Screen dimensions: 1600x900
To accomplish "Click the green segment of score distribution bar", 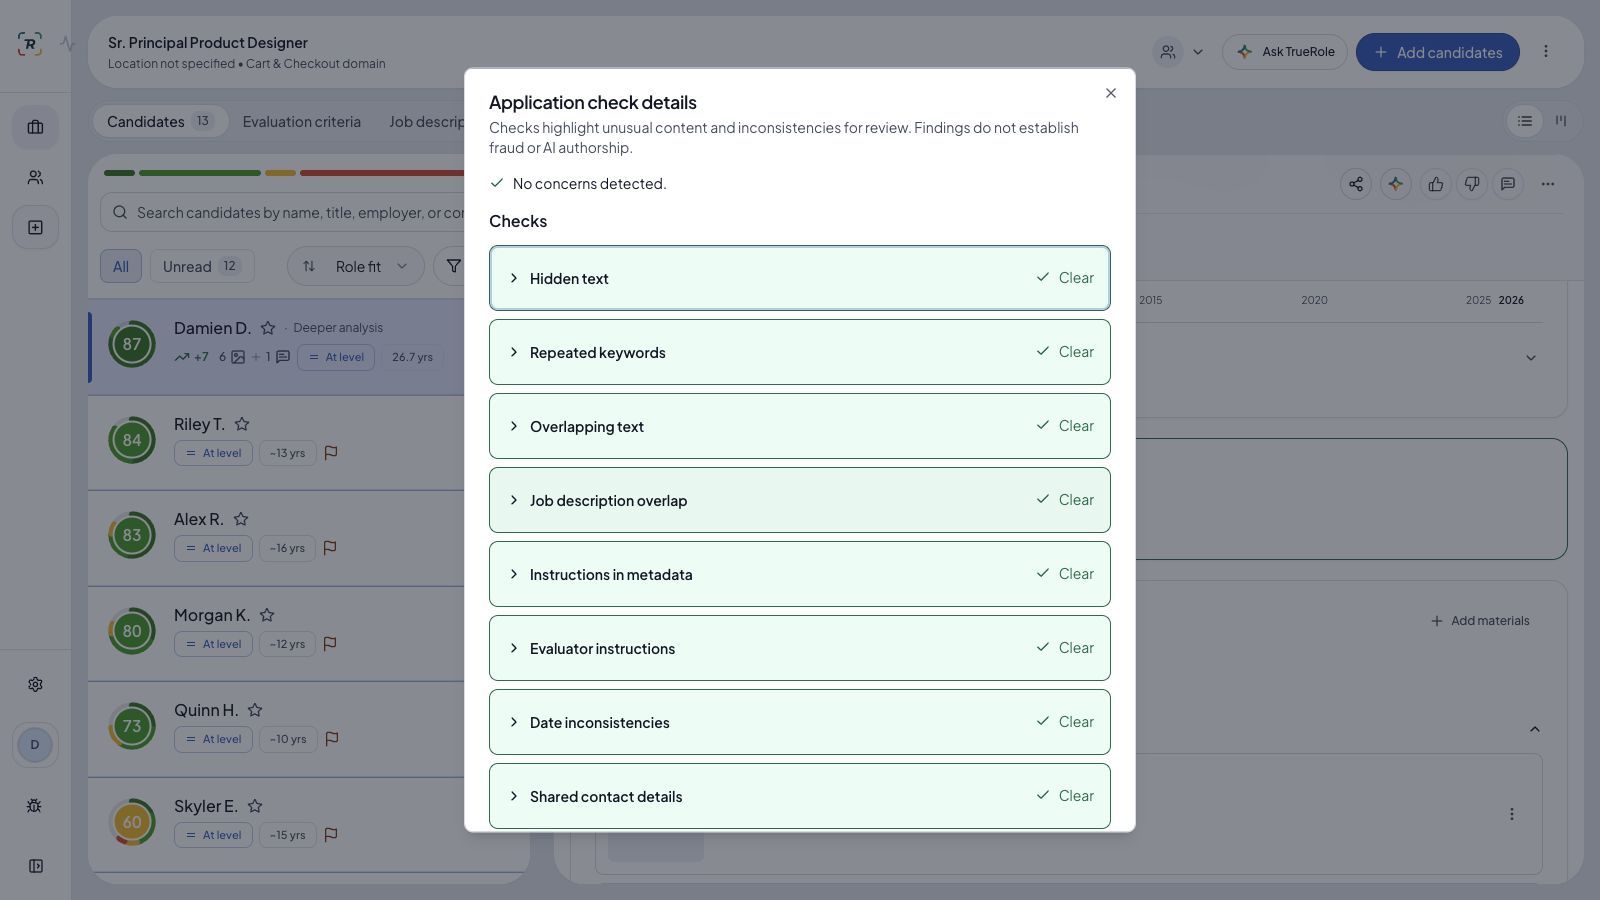I will (x=200, y=173).
